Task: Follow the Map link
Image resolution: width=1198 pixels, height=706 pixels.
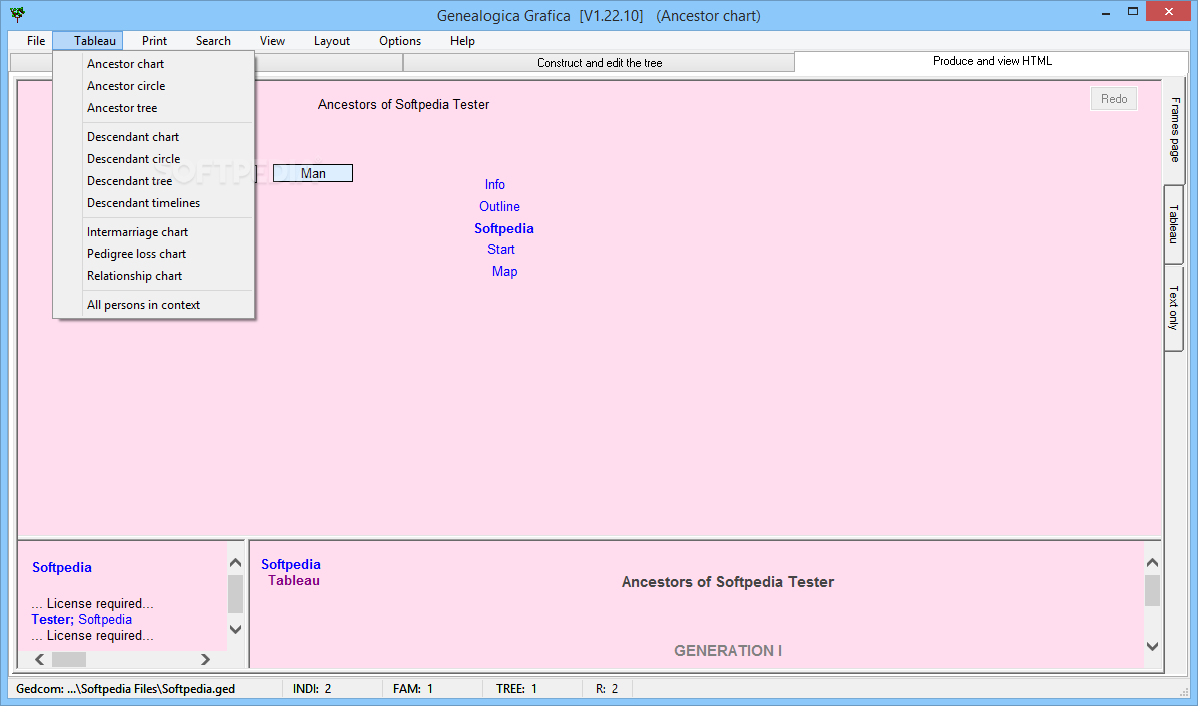Action: point(504,271)
